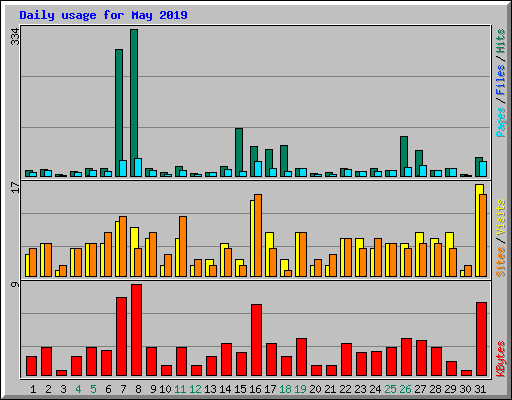Click the orange Sites bar for day 16
Image resolution: width=512 pixels, height=400 pixels.
pos(258,235)
